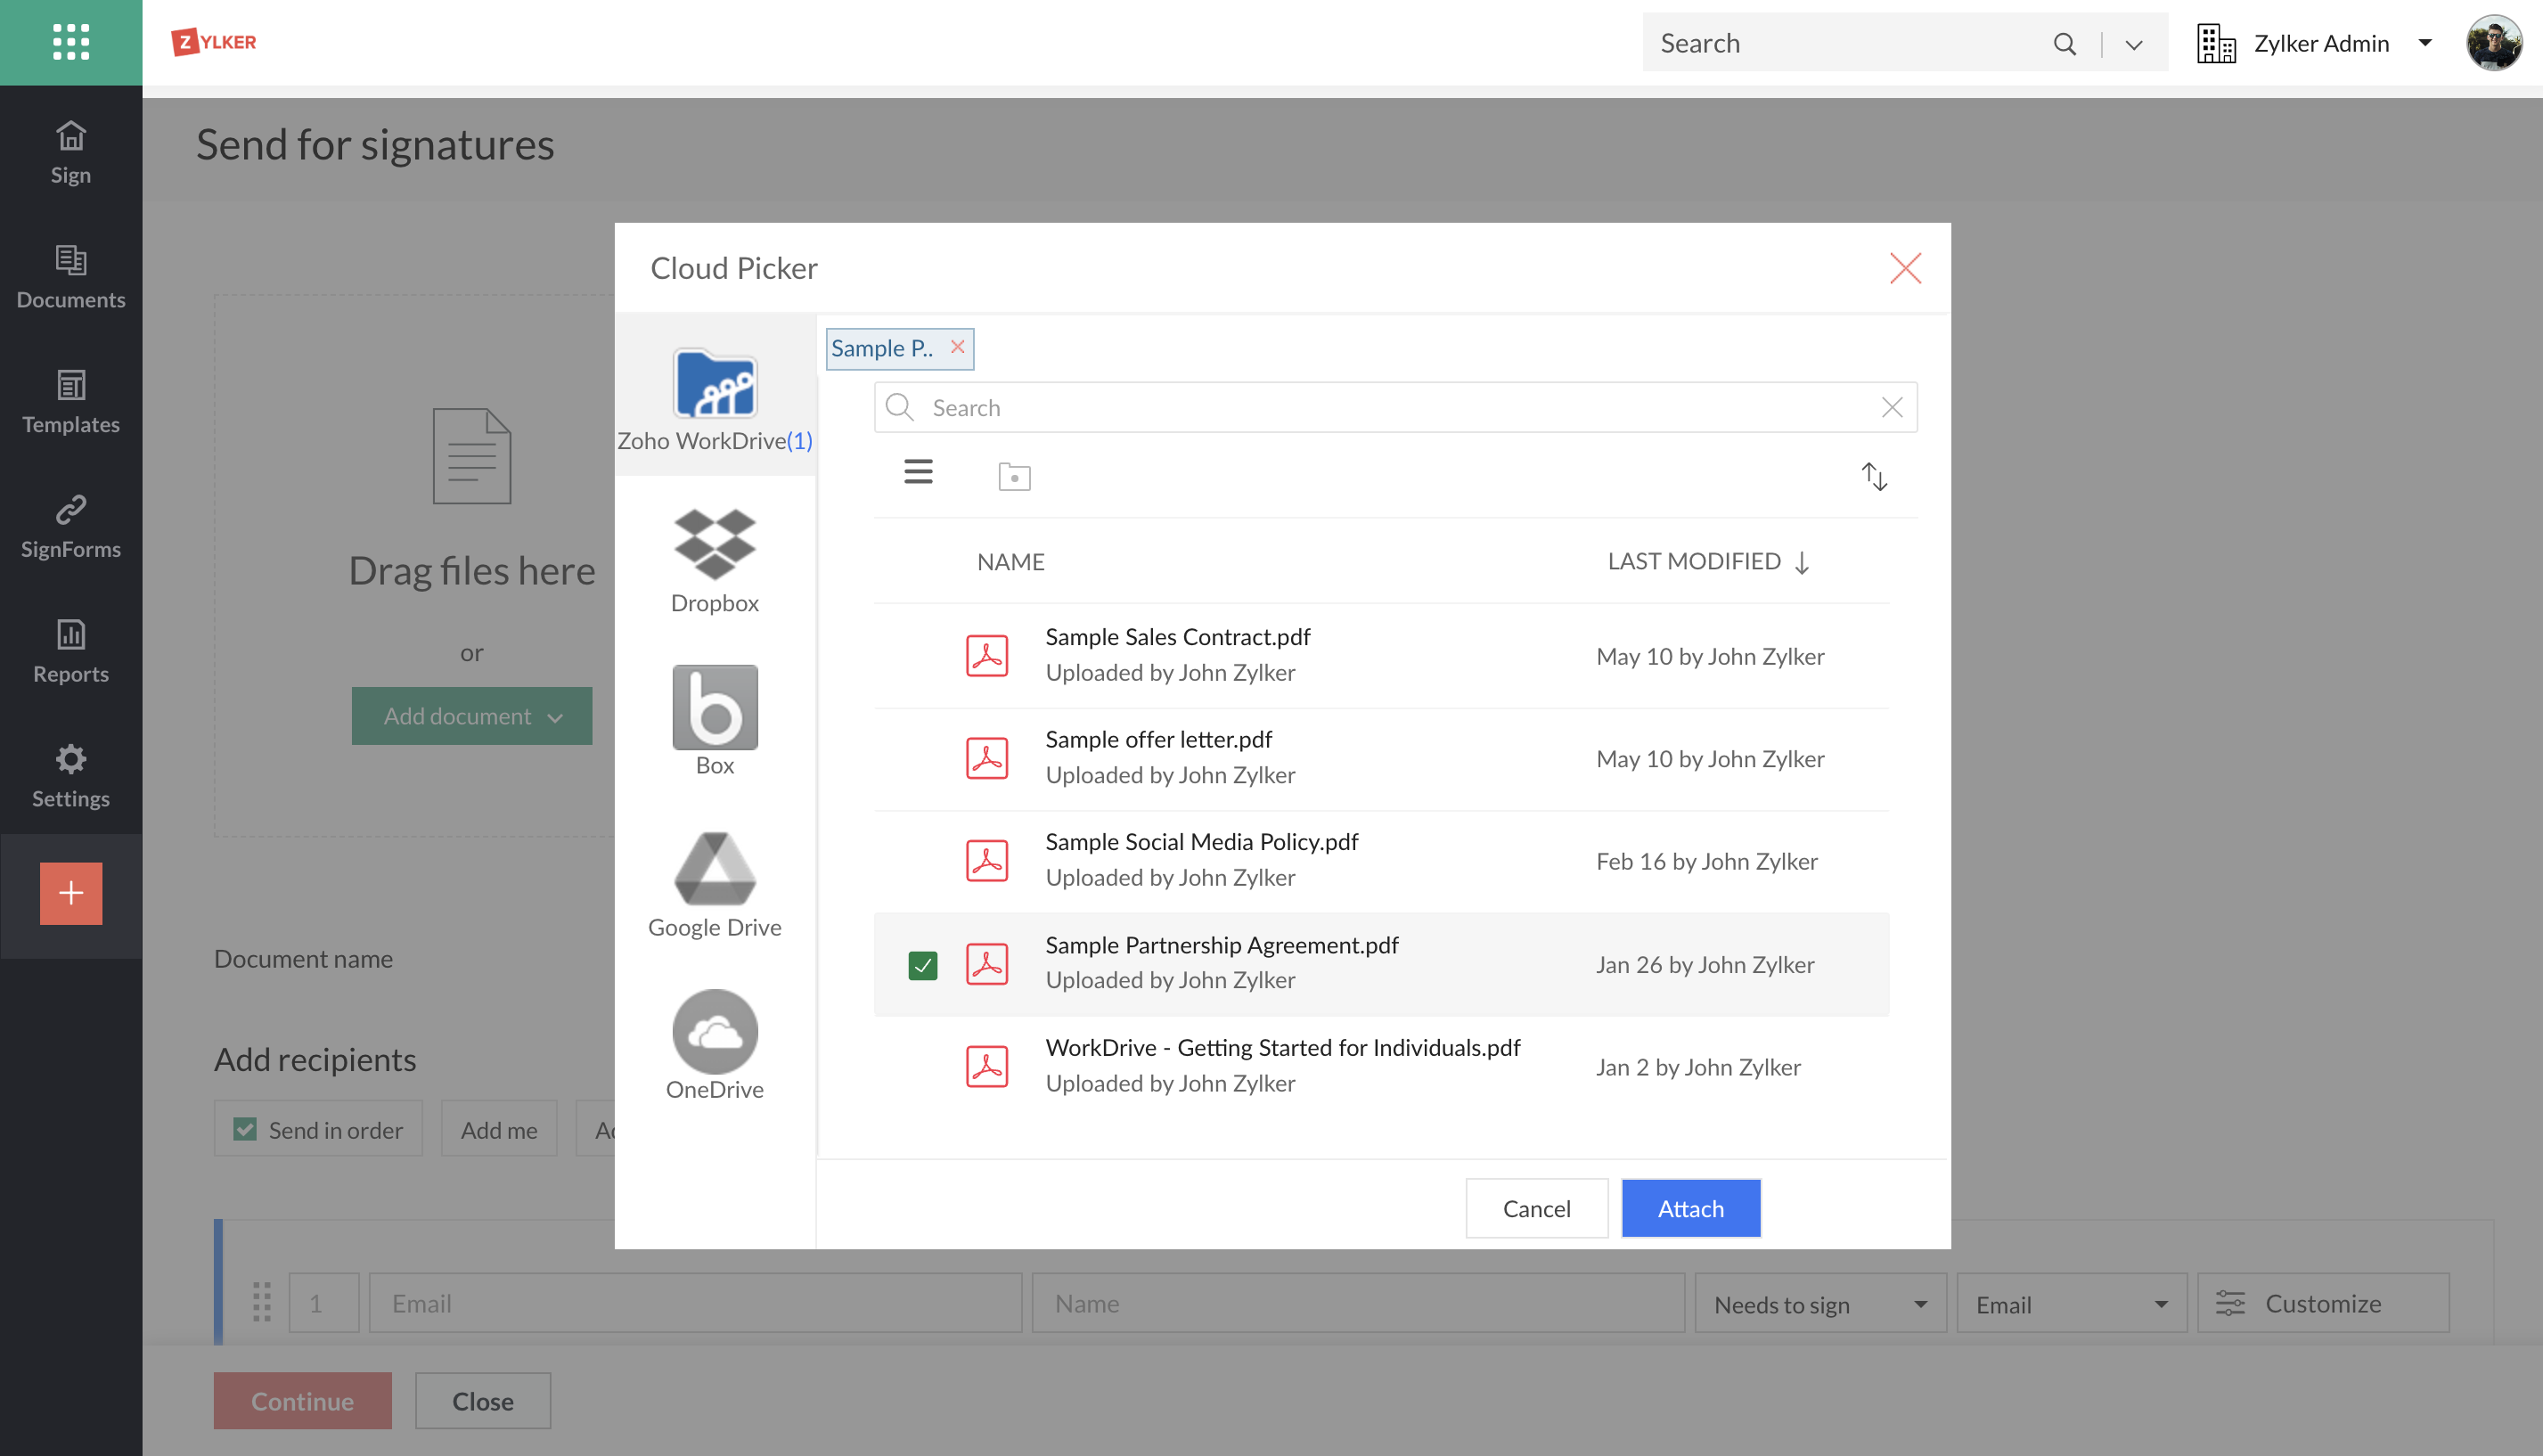View Reports from the left navigation
This screenshot has width=2543, height=1456.
[x=70, y=651]
